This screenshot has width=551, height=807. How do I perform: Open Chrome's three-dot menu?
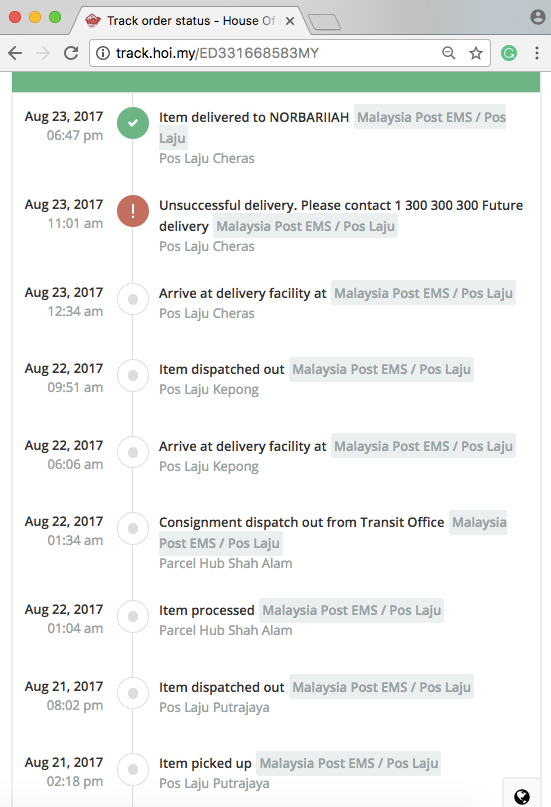click(x=537, y=53)
